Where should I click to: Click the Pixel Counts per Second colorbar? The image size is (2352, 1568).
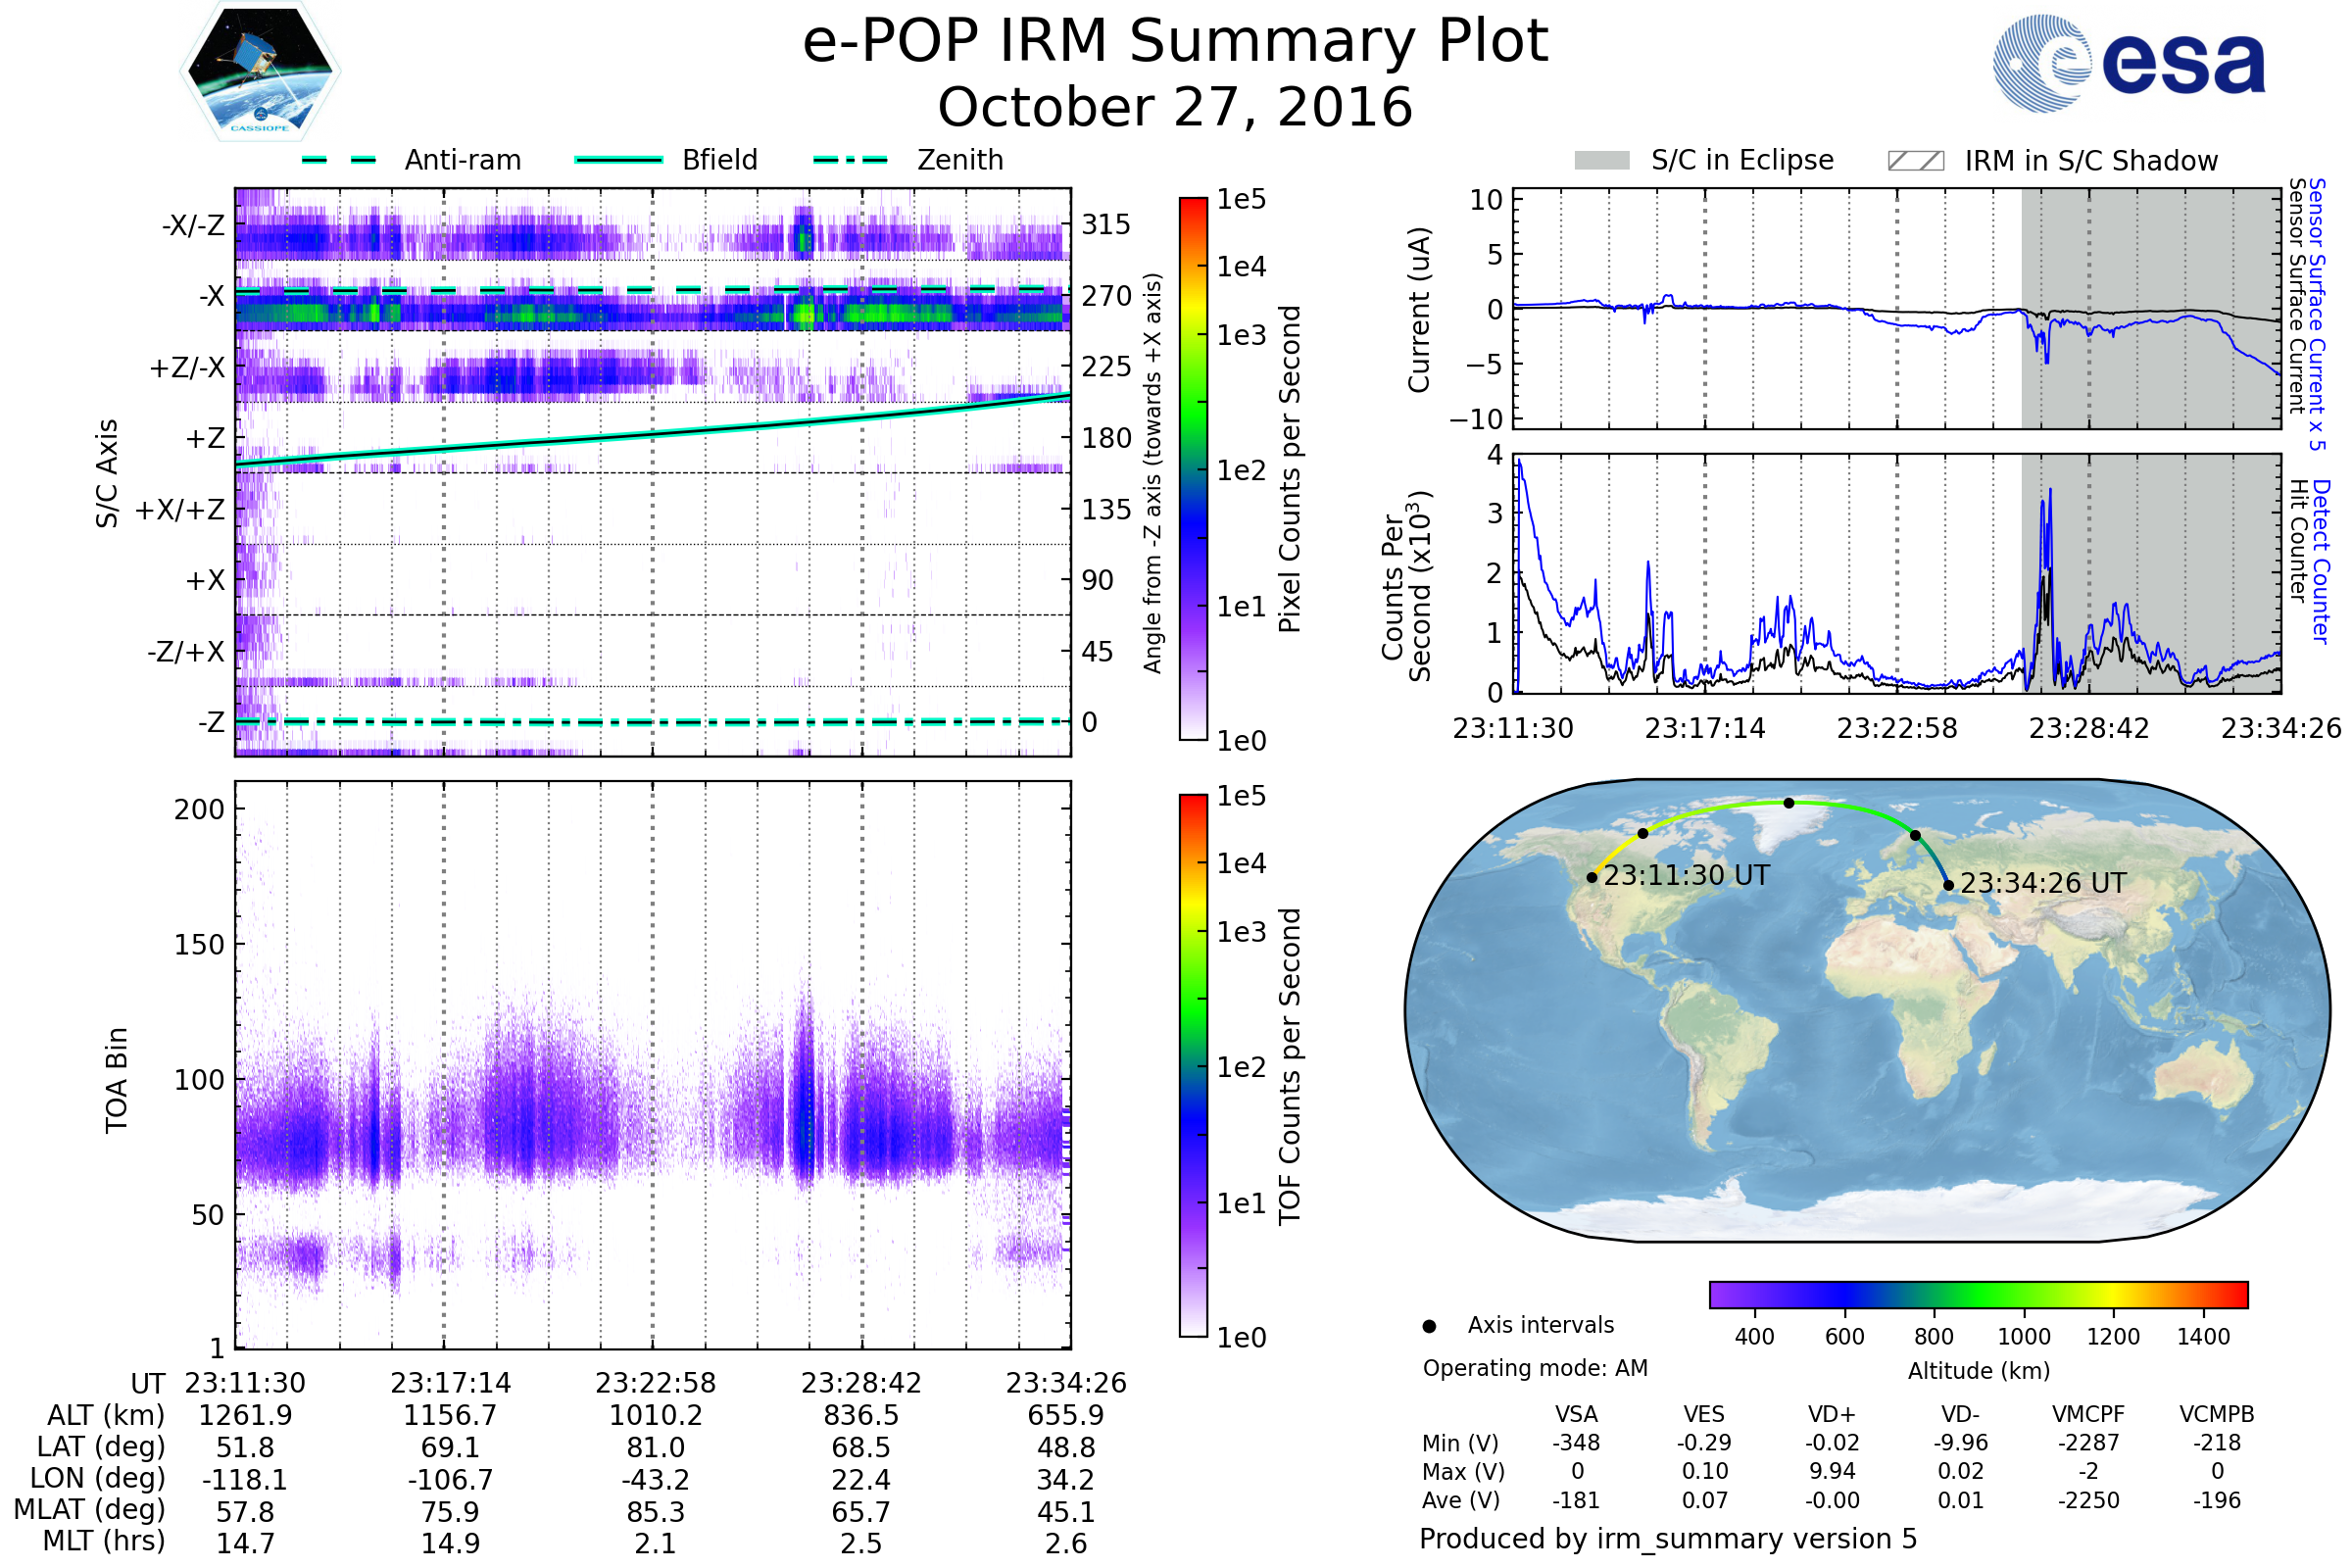[x=1193, y=469]
